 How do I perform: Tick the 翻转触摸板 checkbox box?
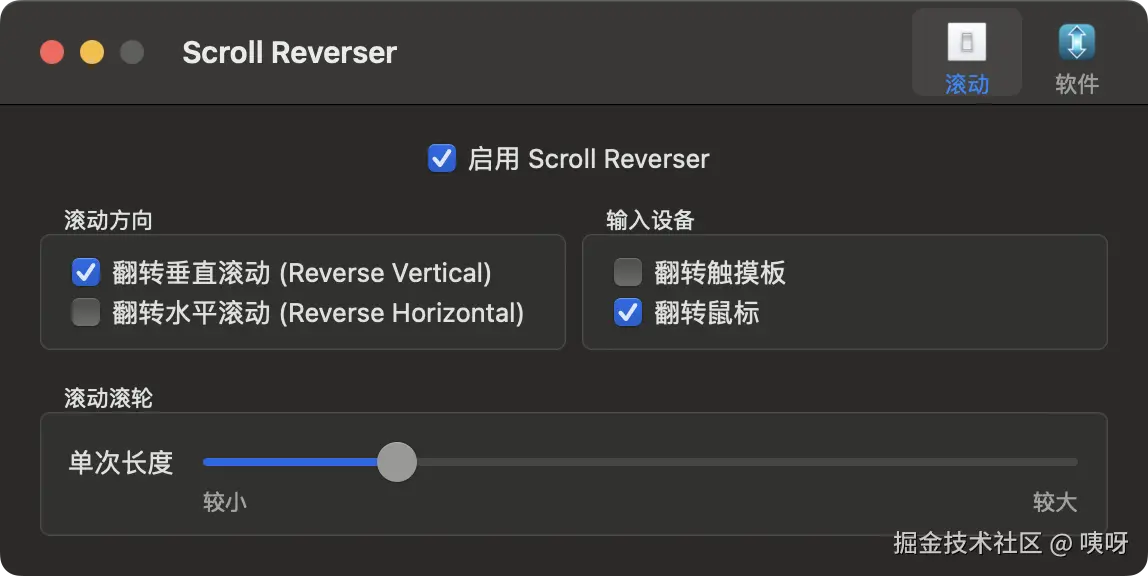click(627, 272)
